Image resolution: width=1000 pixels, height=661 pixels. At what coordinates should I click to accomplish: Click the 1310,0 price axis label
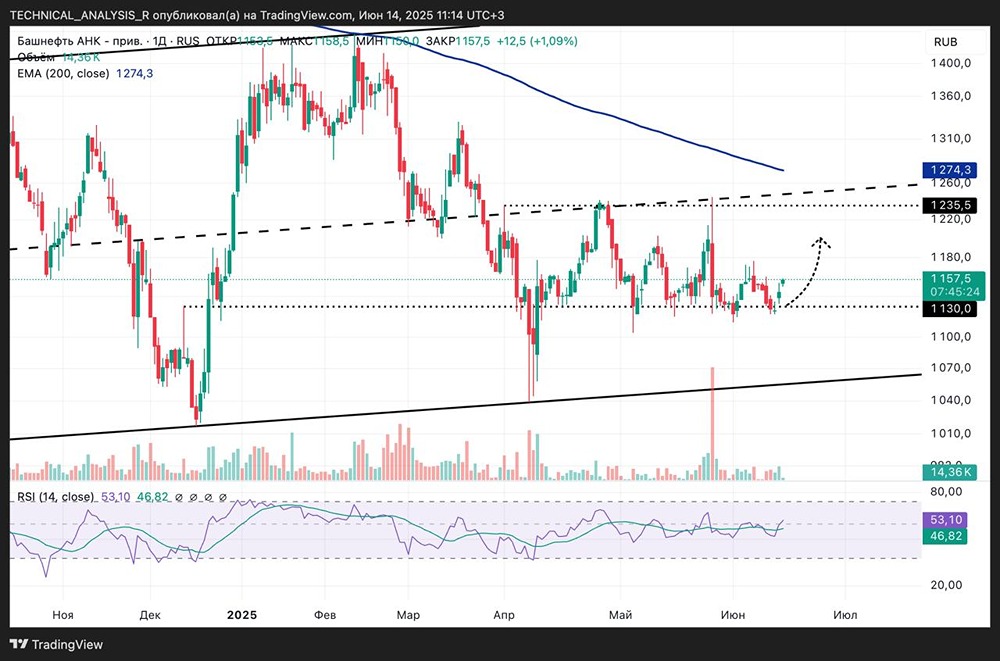[x=950, y=138]
